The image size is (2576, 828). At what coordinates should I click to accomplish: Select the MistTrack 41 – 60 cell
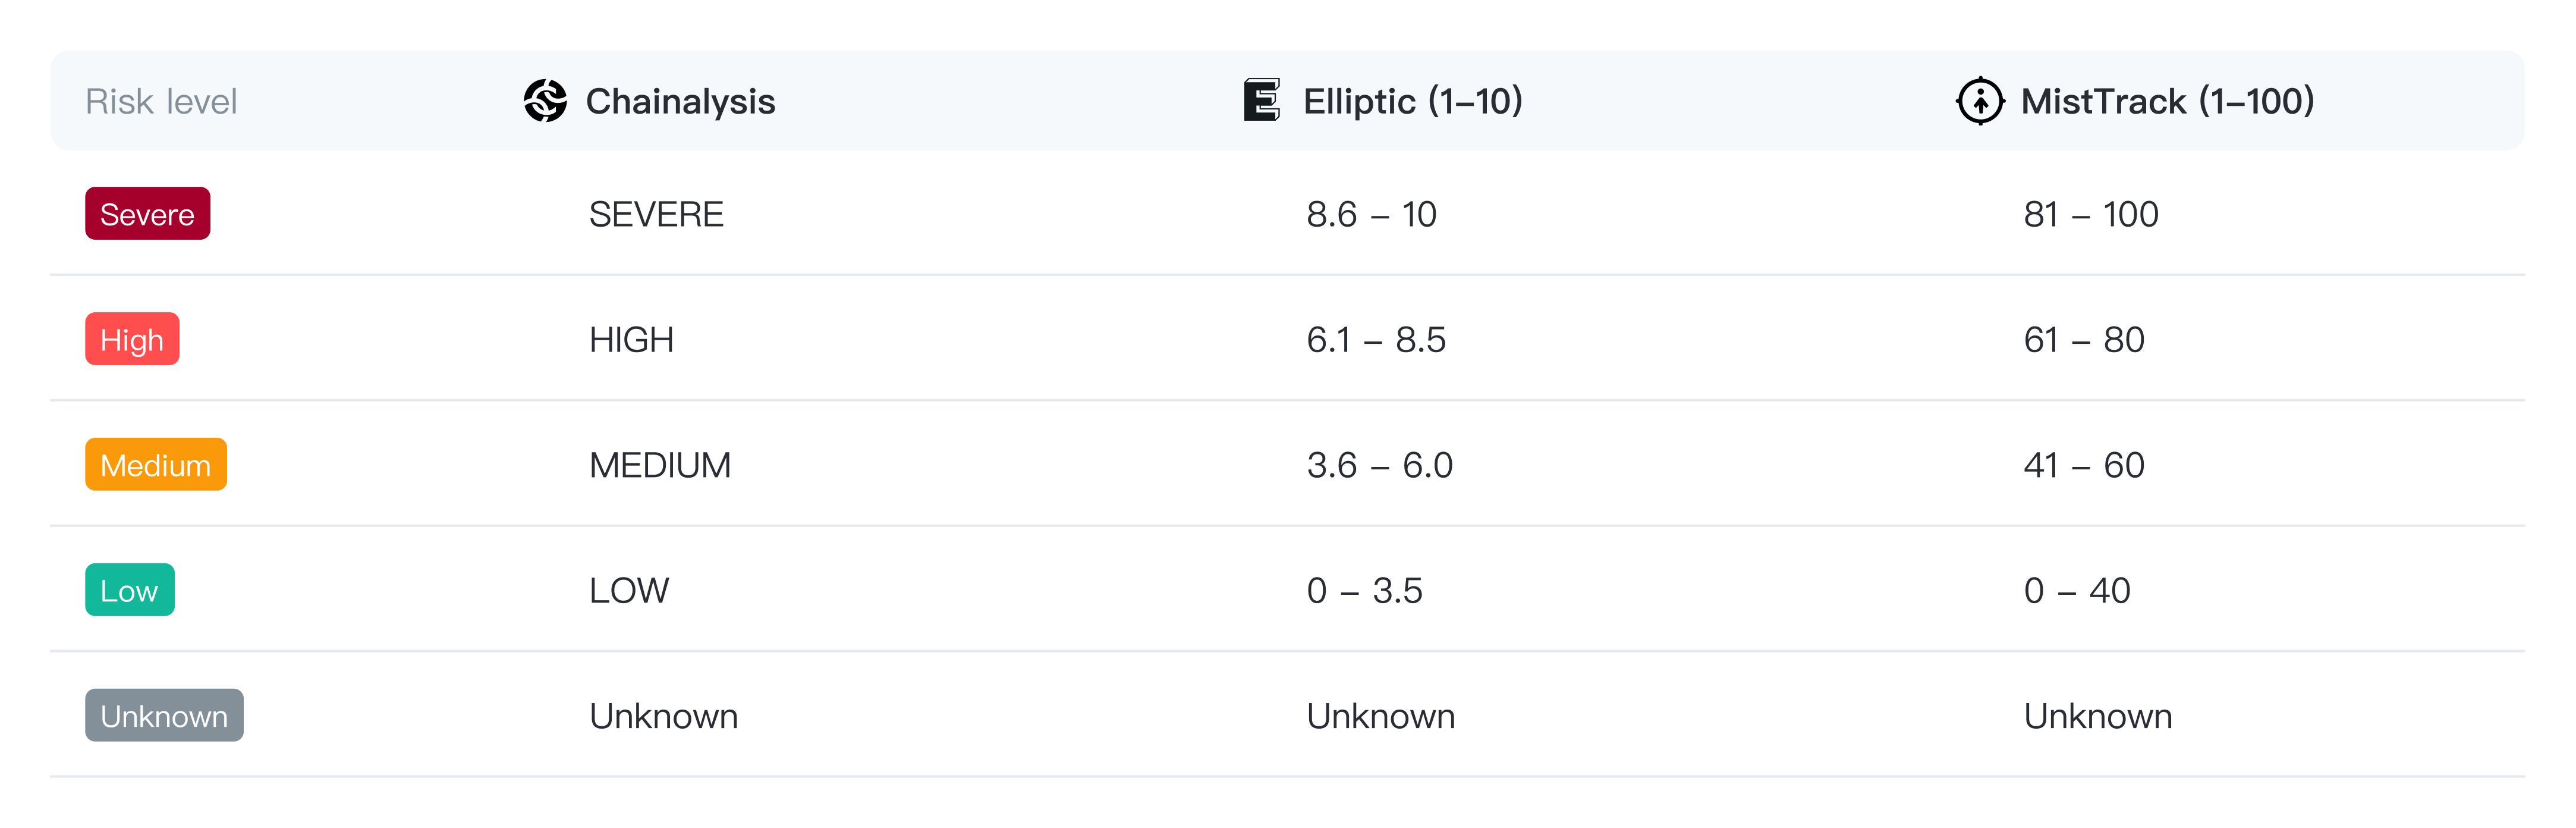[x=2084, y=465]
